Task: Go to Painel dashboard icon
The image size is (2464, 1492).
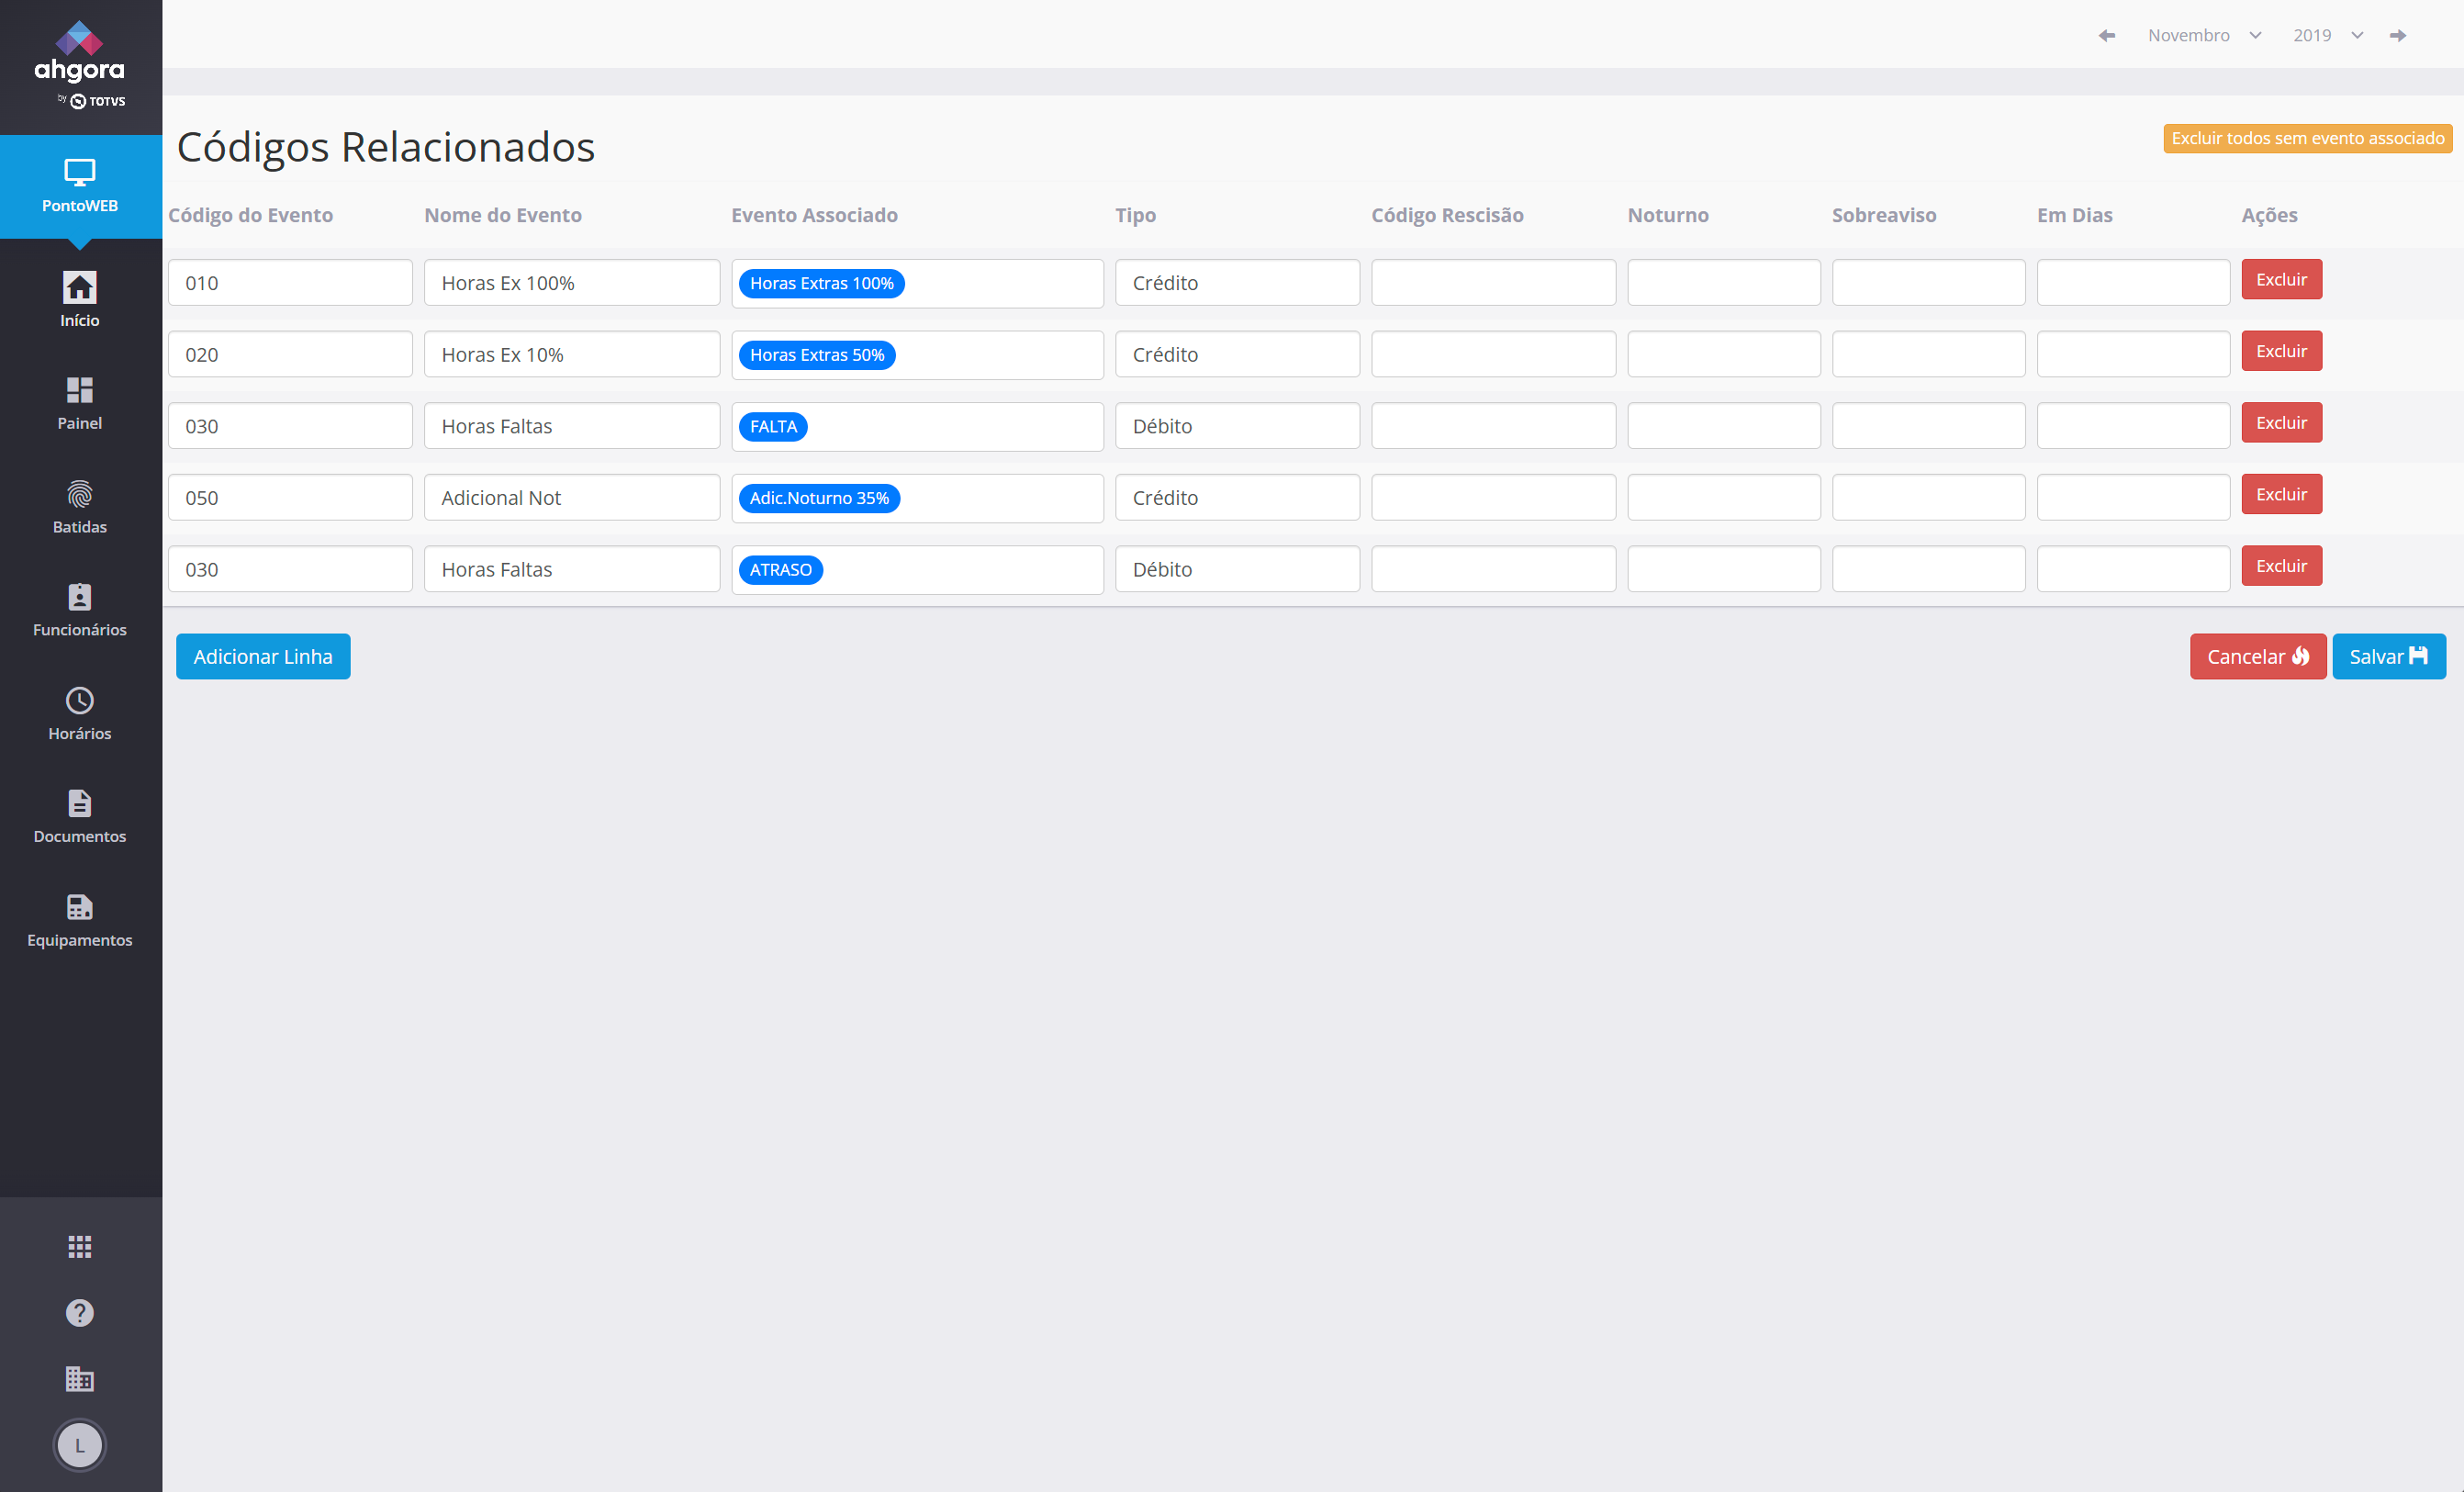Action: coord(79,390)
